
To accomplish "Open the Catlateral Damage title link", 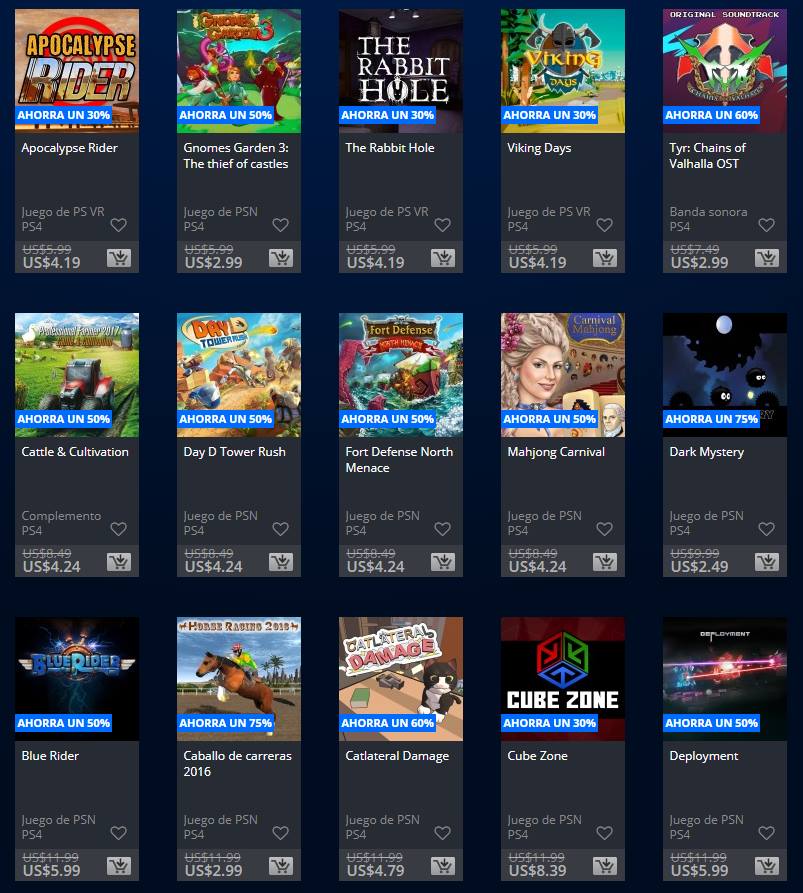I will (397, 756).
